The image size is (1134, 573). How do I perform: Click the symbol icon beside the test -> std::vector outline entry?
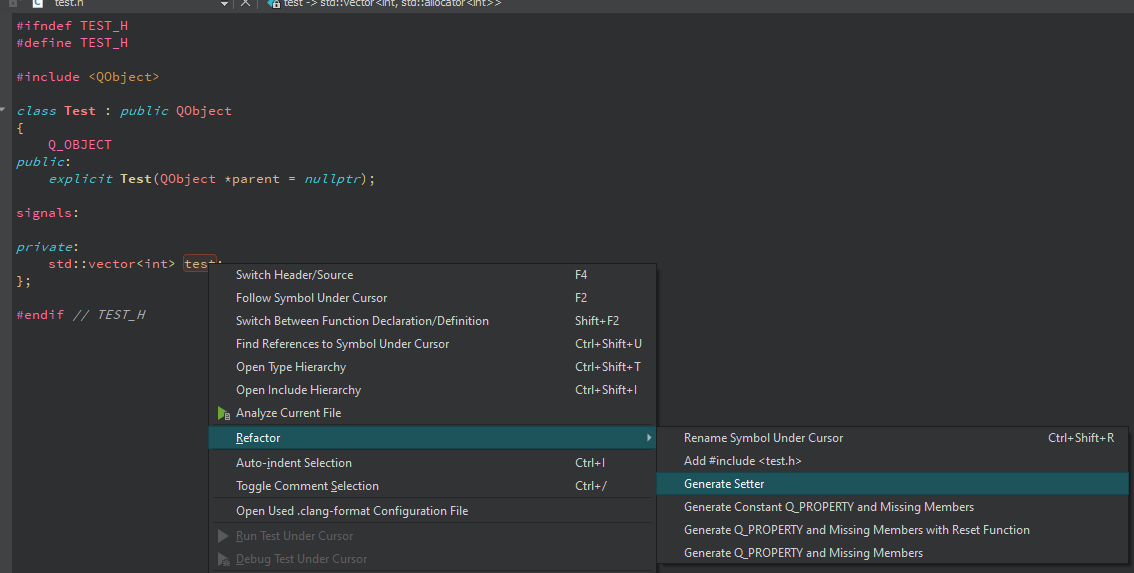(273, 4)
